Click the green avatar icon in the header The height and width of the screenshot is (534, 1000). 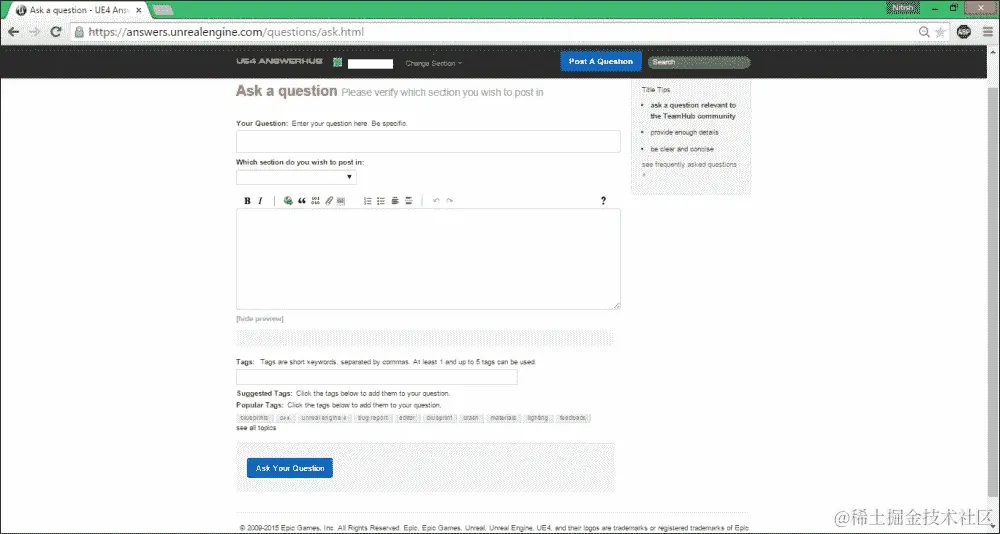[x=337, y=62]
